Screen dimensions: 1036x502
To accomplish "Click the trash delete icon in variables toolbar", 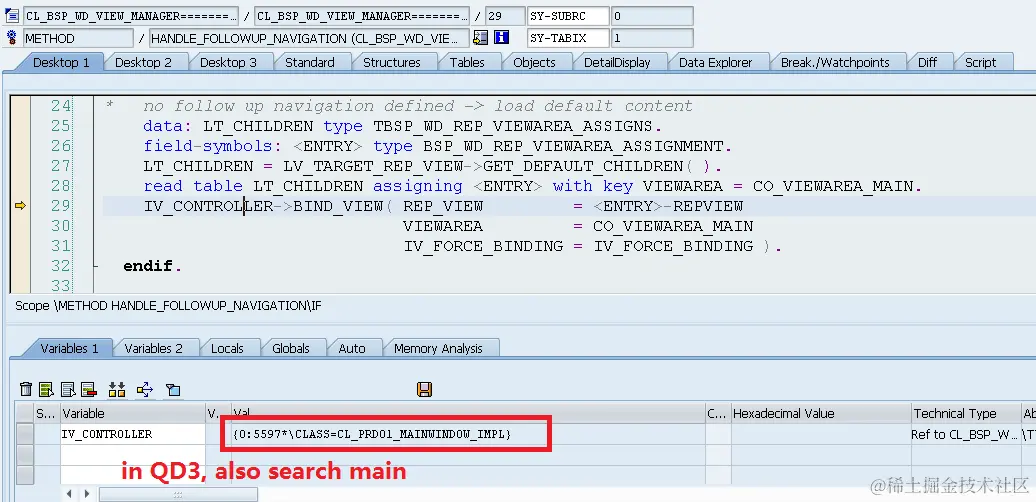I will pos(26,389).
